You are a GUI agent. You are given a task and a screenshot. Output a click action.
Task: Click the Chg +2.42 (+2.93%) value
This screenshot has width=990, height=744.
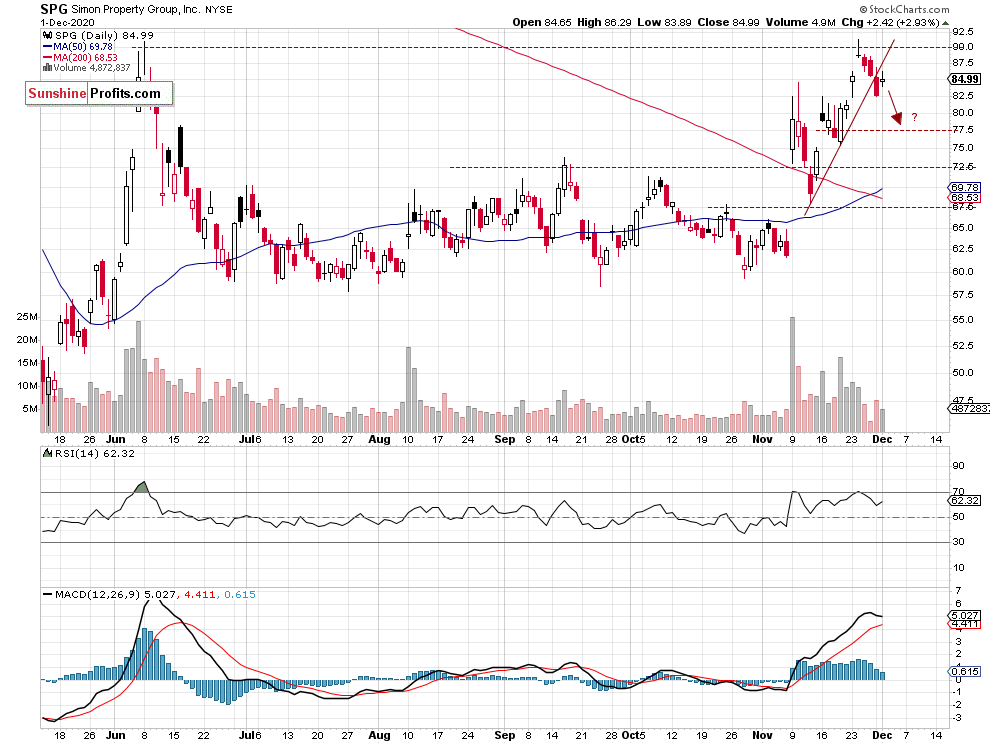pos(890,22)
